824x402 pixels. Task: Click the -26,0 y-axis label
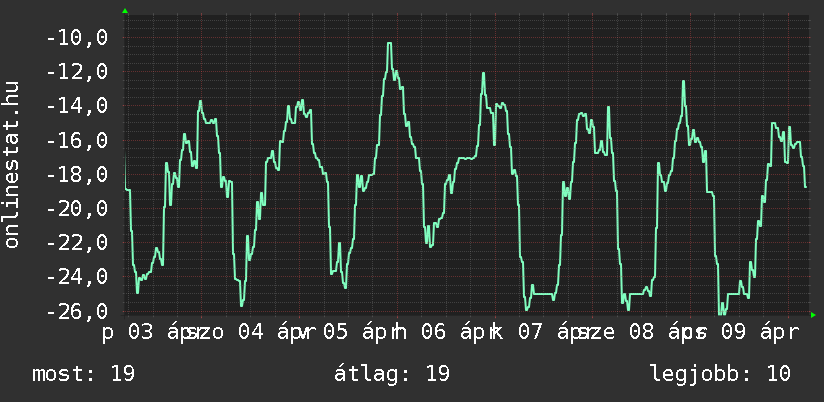[76, 311]
